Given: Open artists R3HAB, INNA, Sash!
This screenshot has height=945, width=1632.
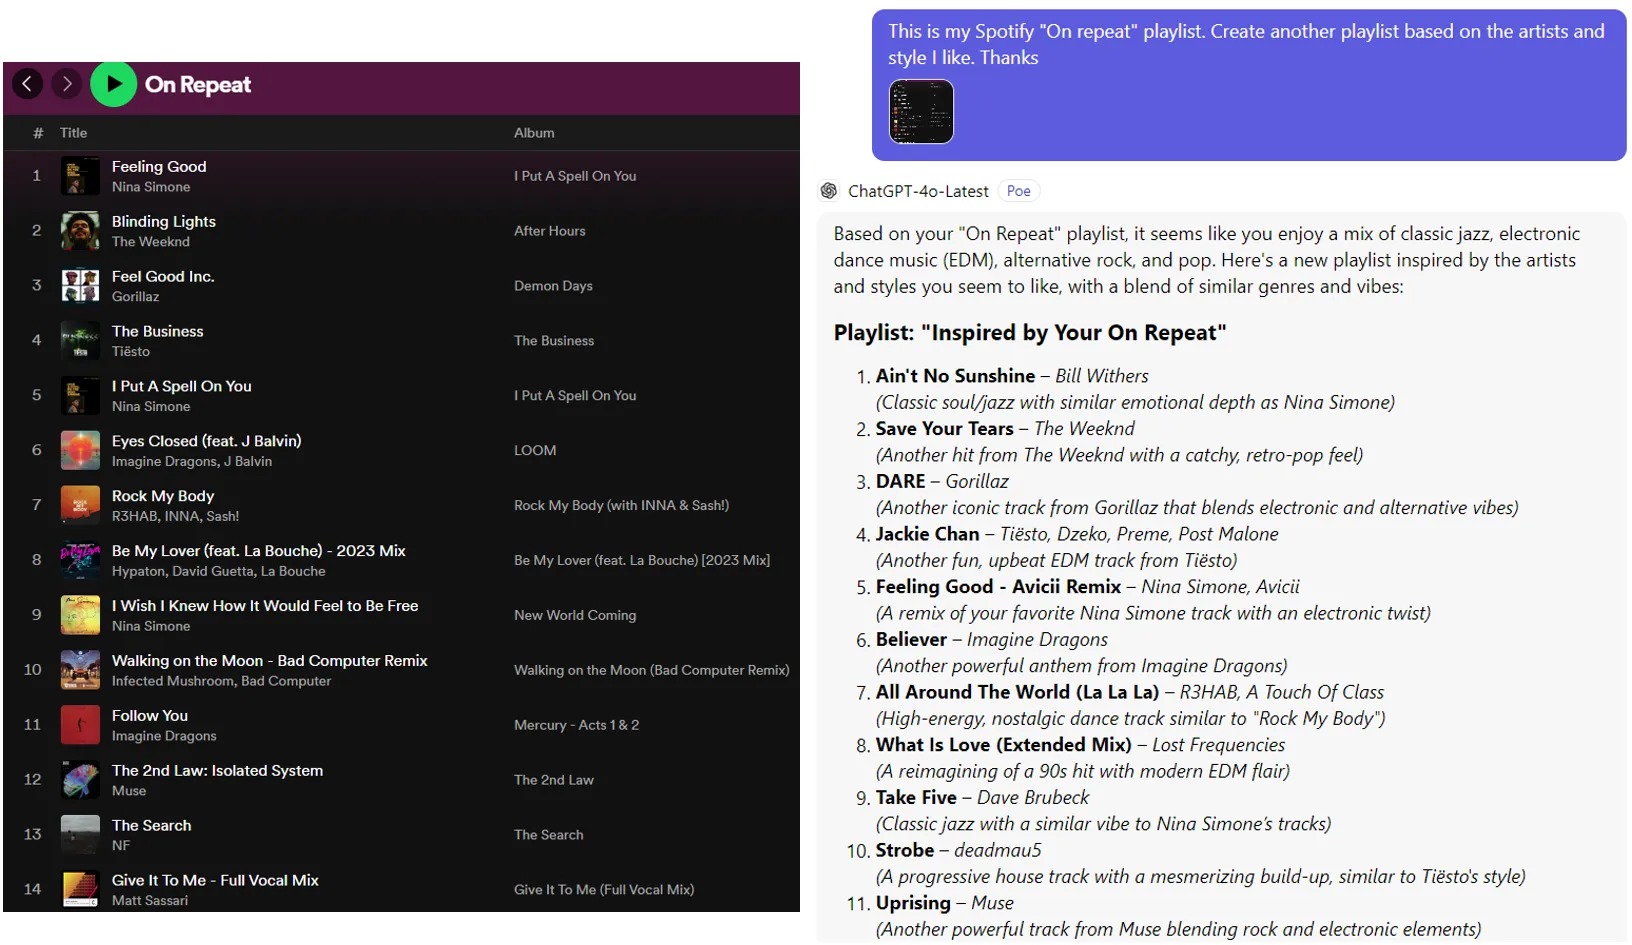Looking at the screenshot, I should pos(176,517).
